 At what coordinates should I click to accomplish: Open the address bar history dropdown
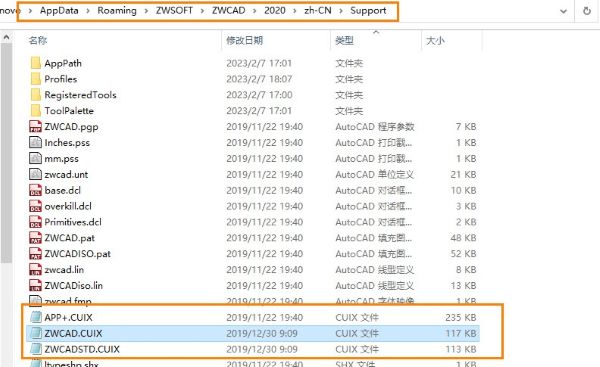[x=563, y=11]
